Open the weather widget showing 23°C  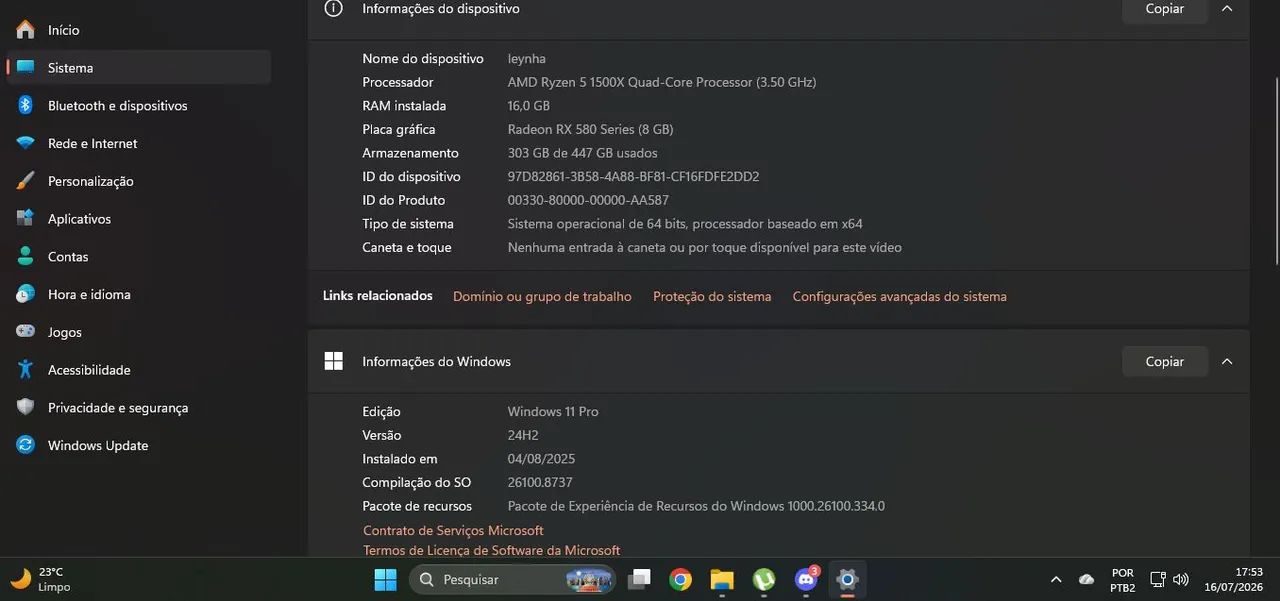click(42, 580)
